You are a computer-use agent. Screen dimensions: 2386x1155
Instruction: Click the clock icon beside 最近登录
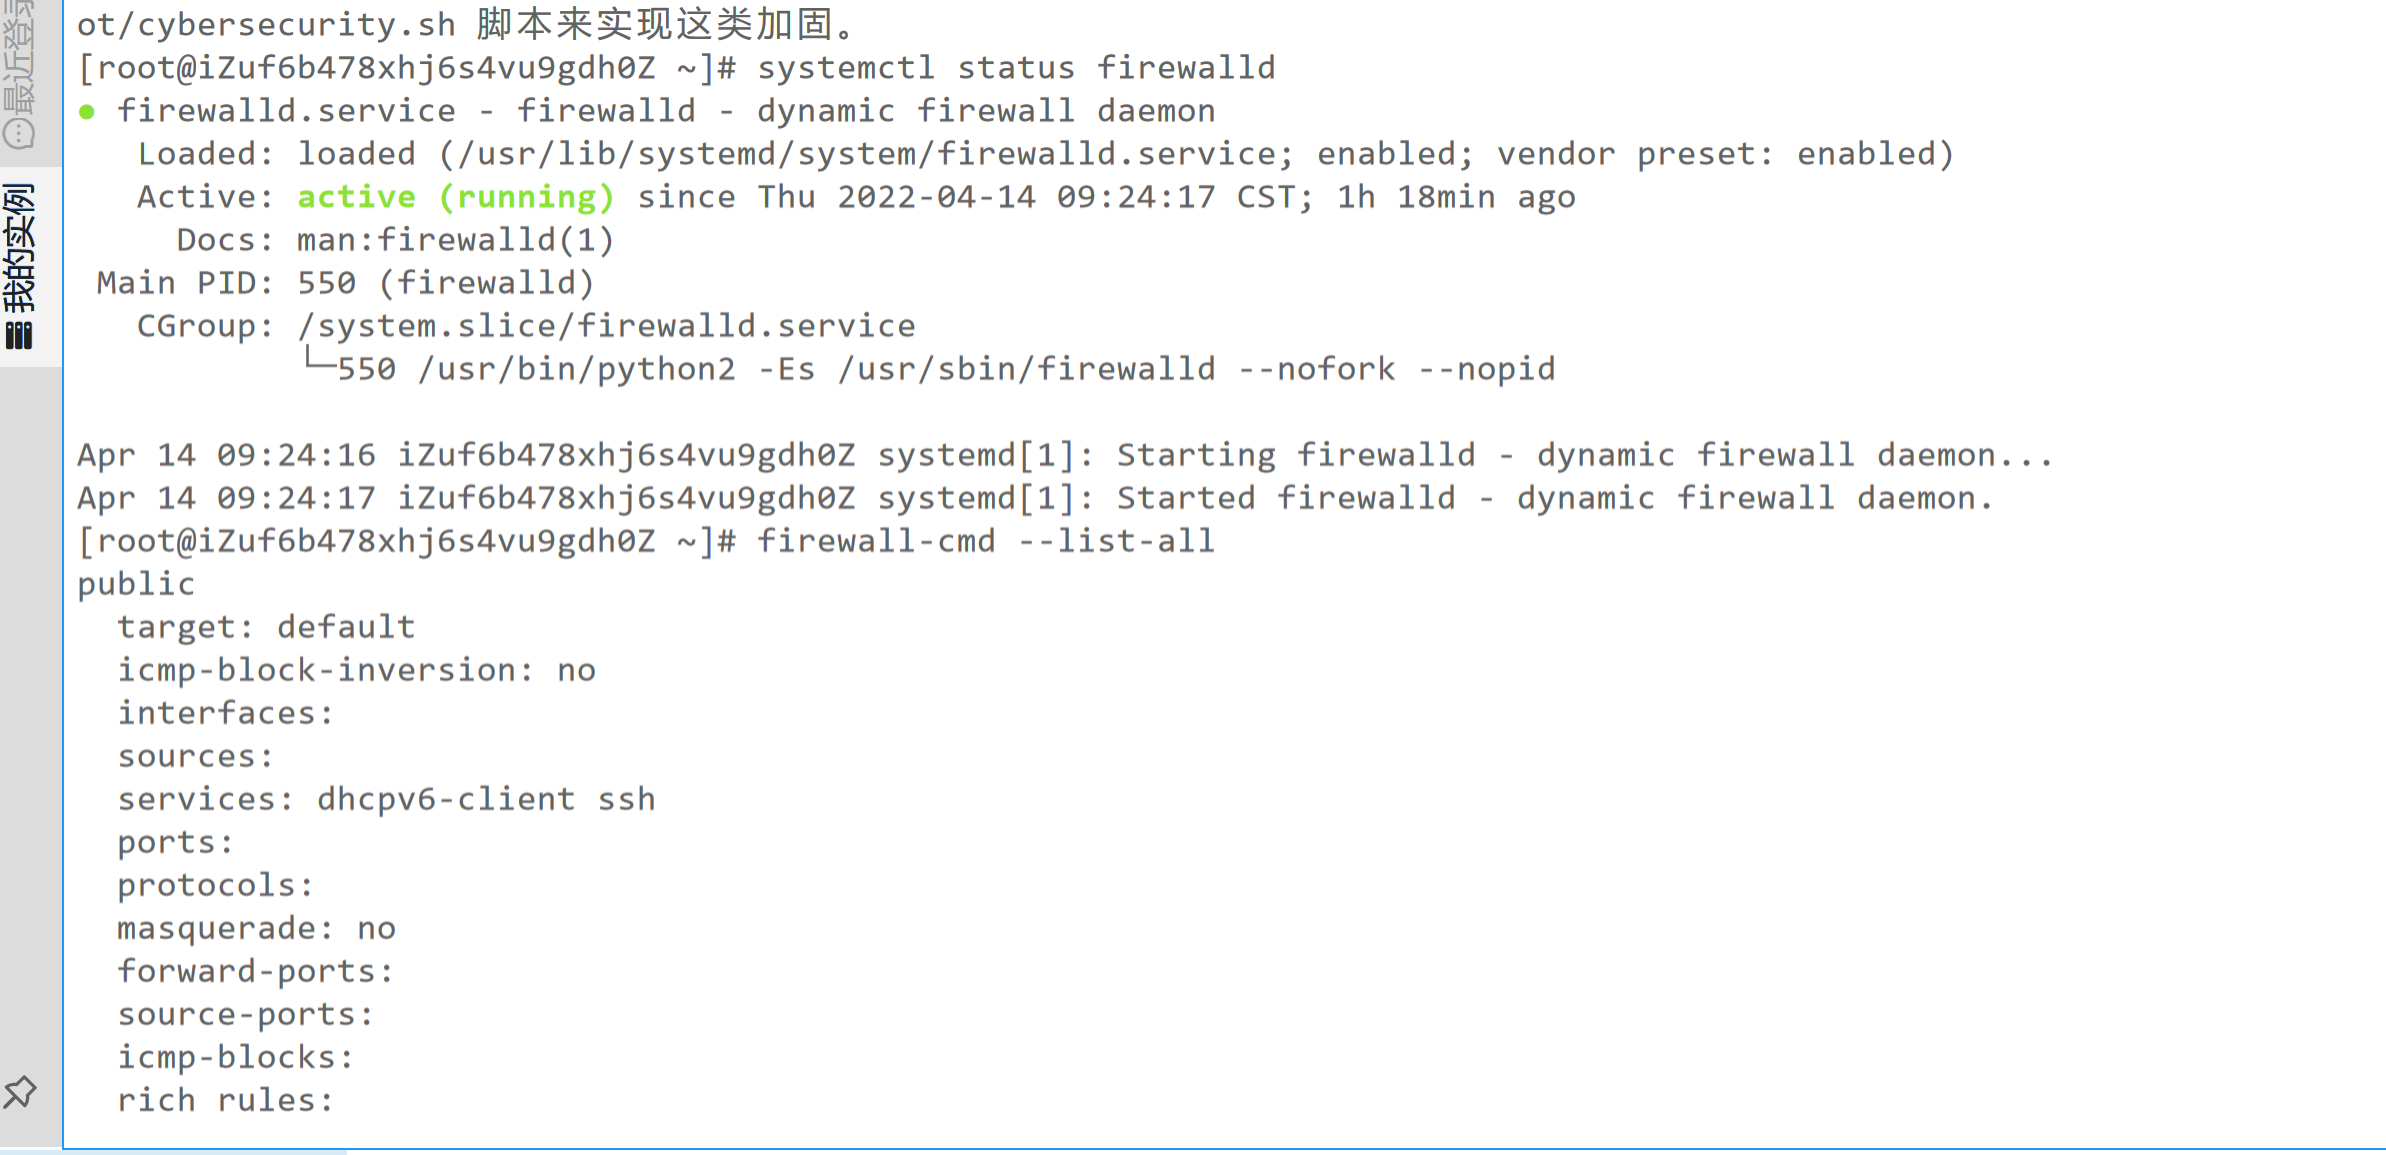pos(19,133)
